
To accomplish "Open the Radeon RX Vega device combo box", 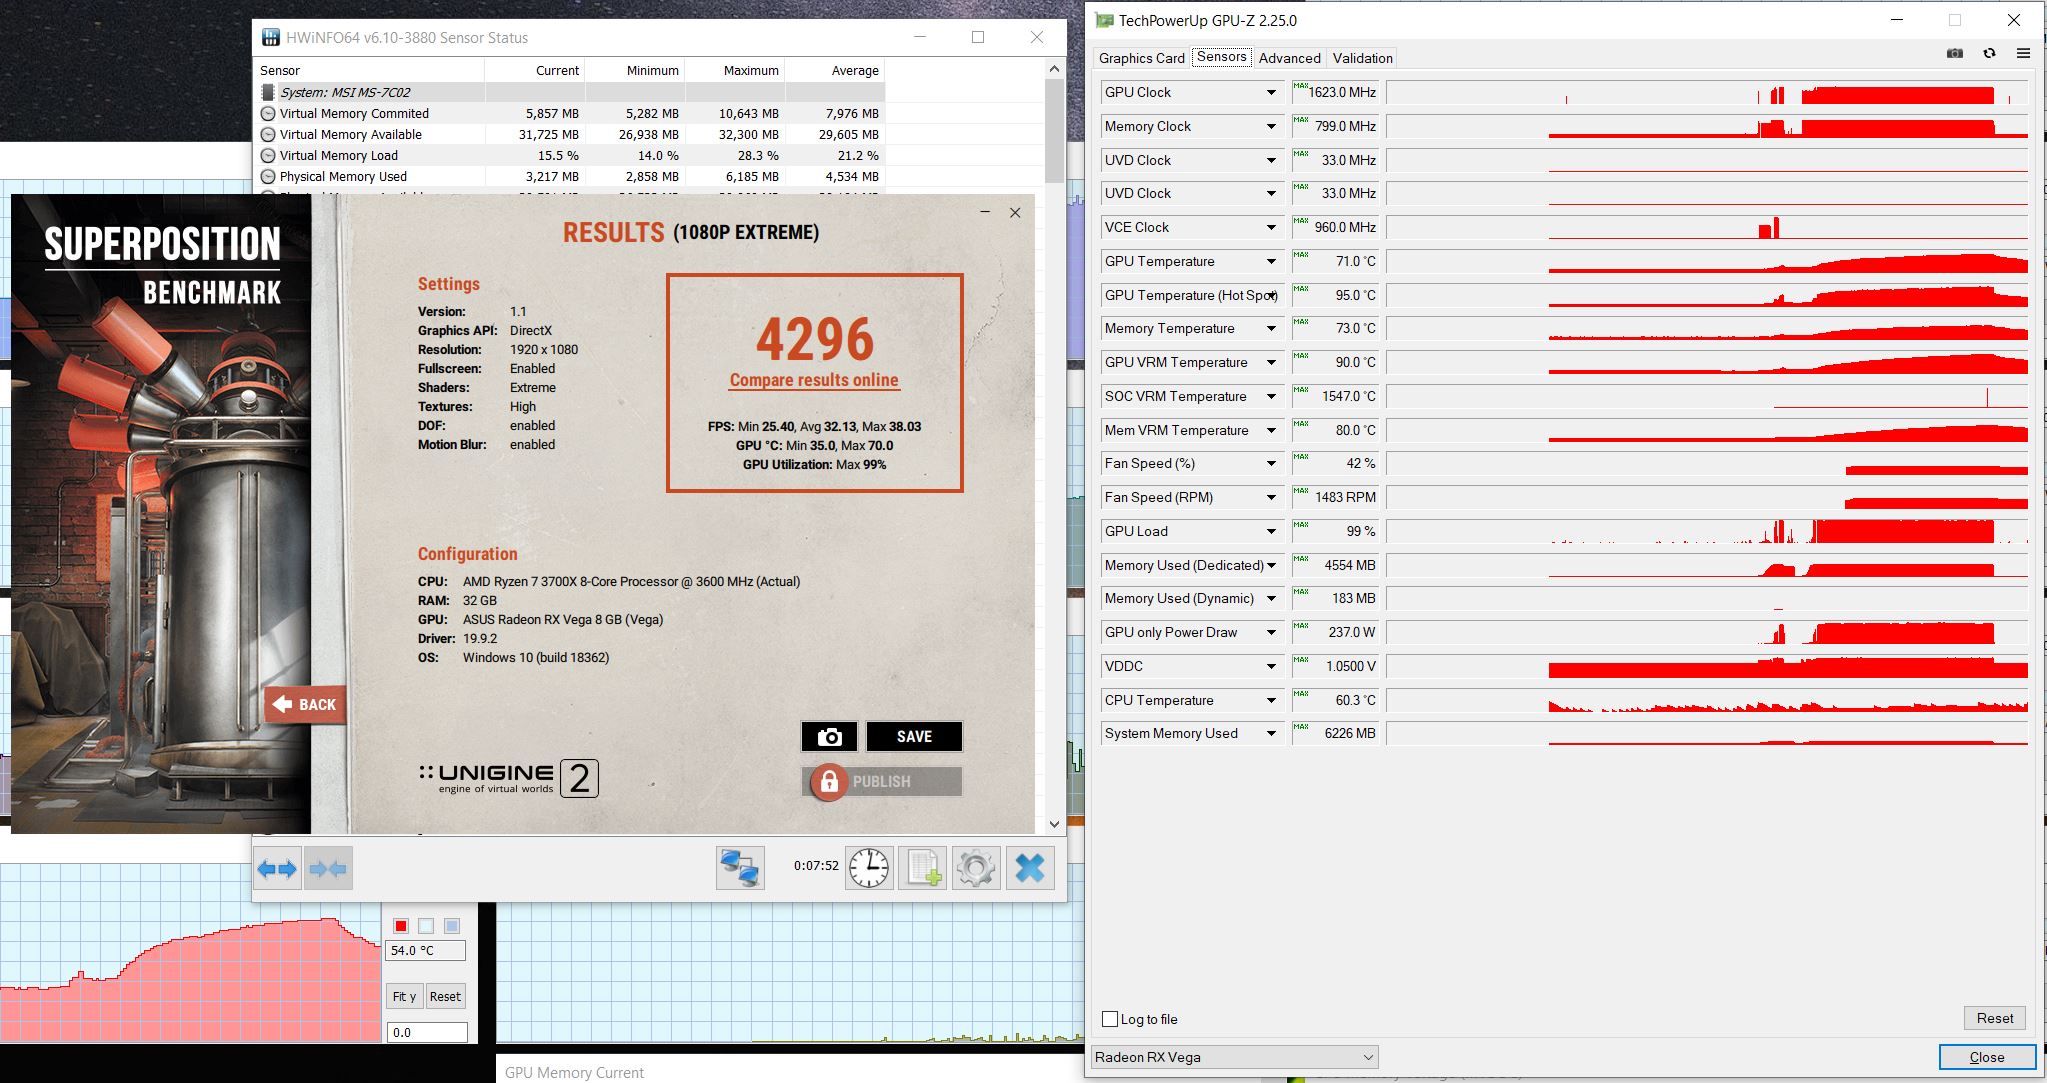I will 1235,1057.
